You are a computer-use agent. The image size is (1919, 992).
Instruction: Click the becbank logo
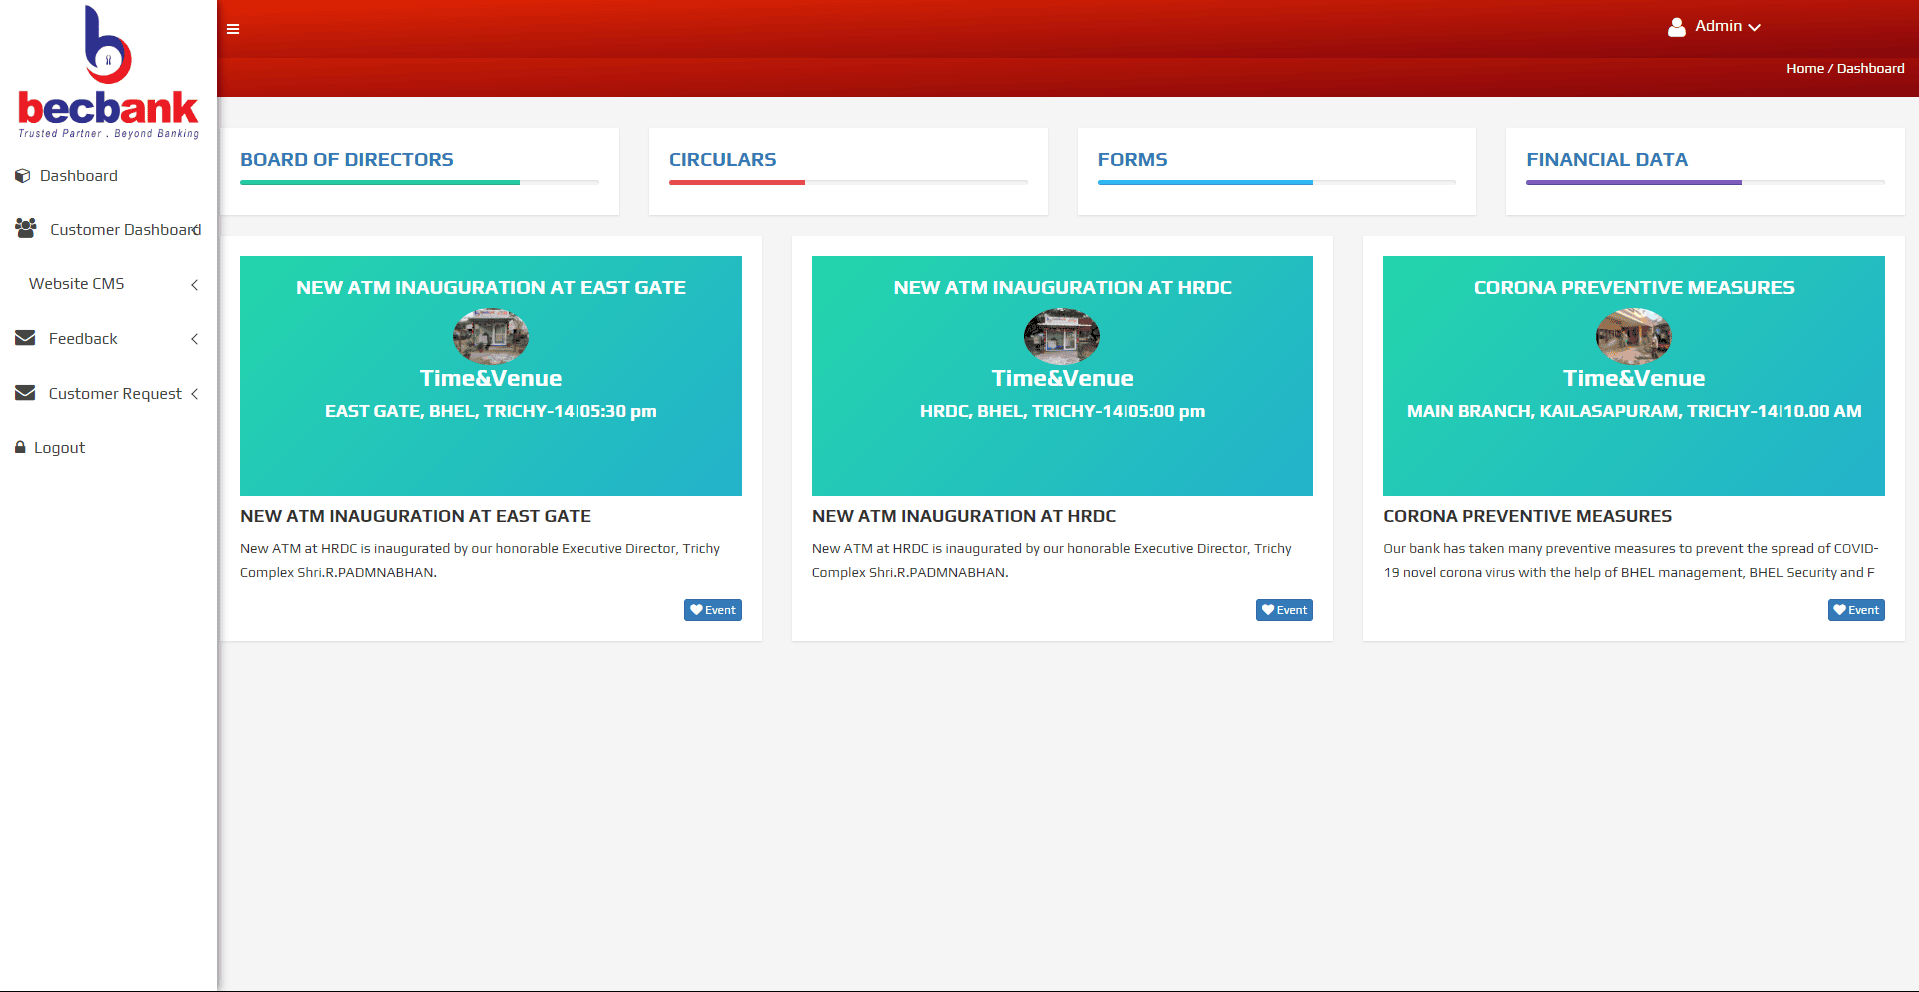[108, 73]
